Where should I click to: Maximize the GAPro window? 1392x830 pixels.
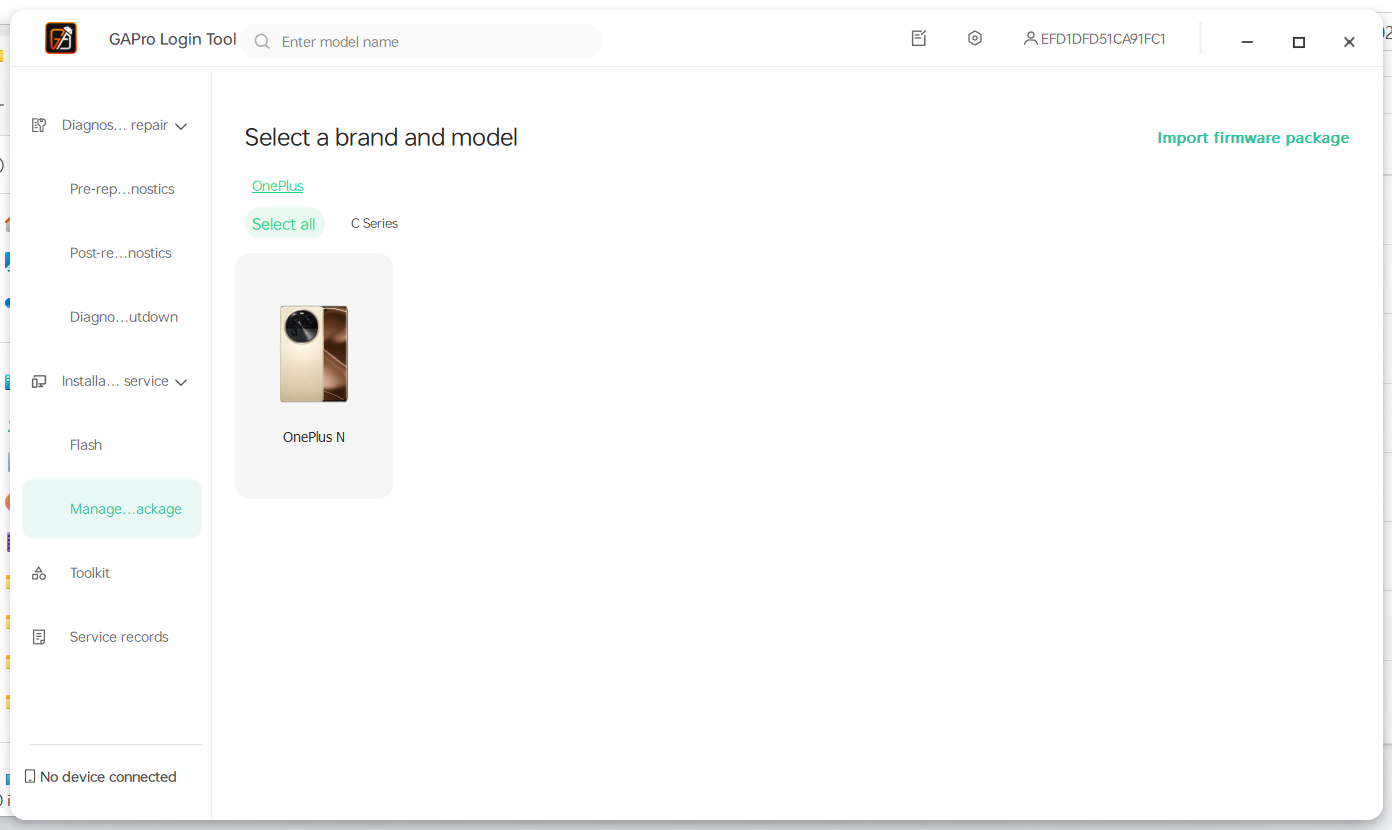point(1299,42)
